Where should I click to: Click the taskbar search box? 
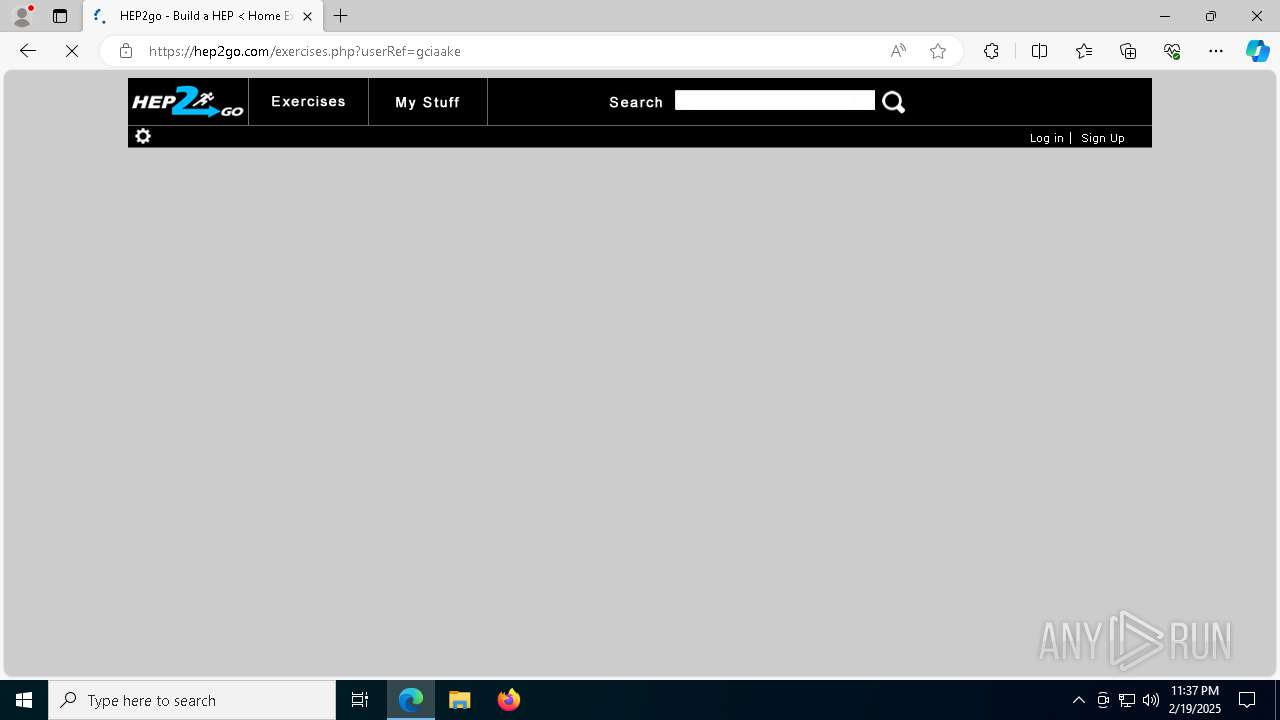[192, 700]
